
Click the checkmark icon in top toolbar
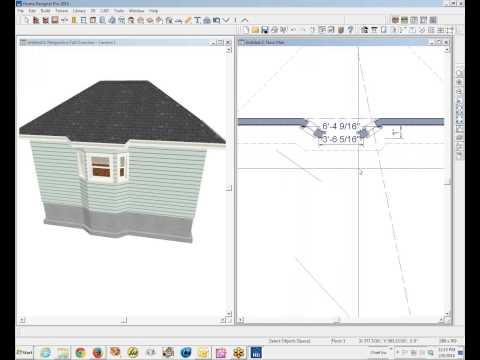[x=226, y=20]
